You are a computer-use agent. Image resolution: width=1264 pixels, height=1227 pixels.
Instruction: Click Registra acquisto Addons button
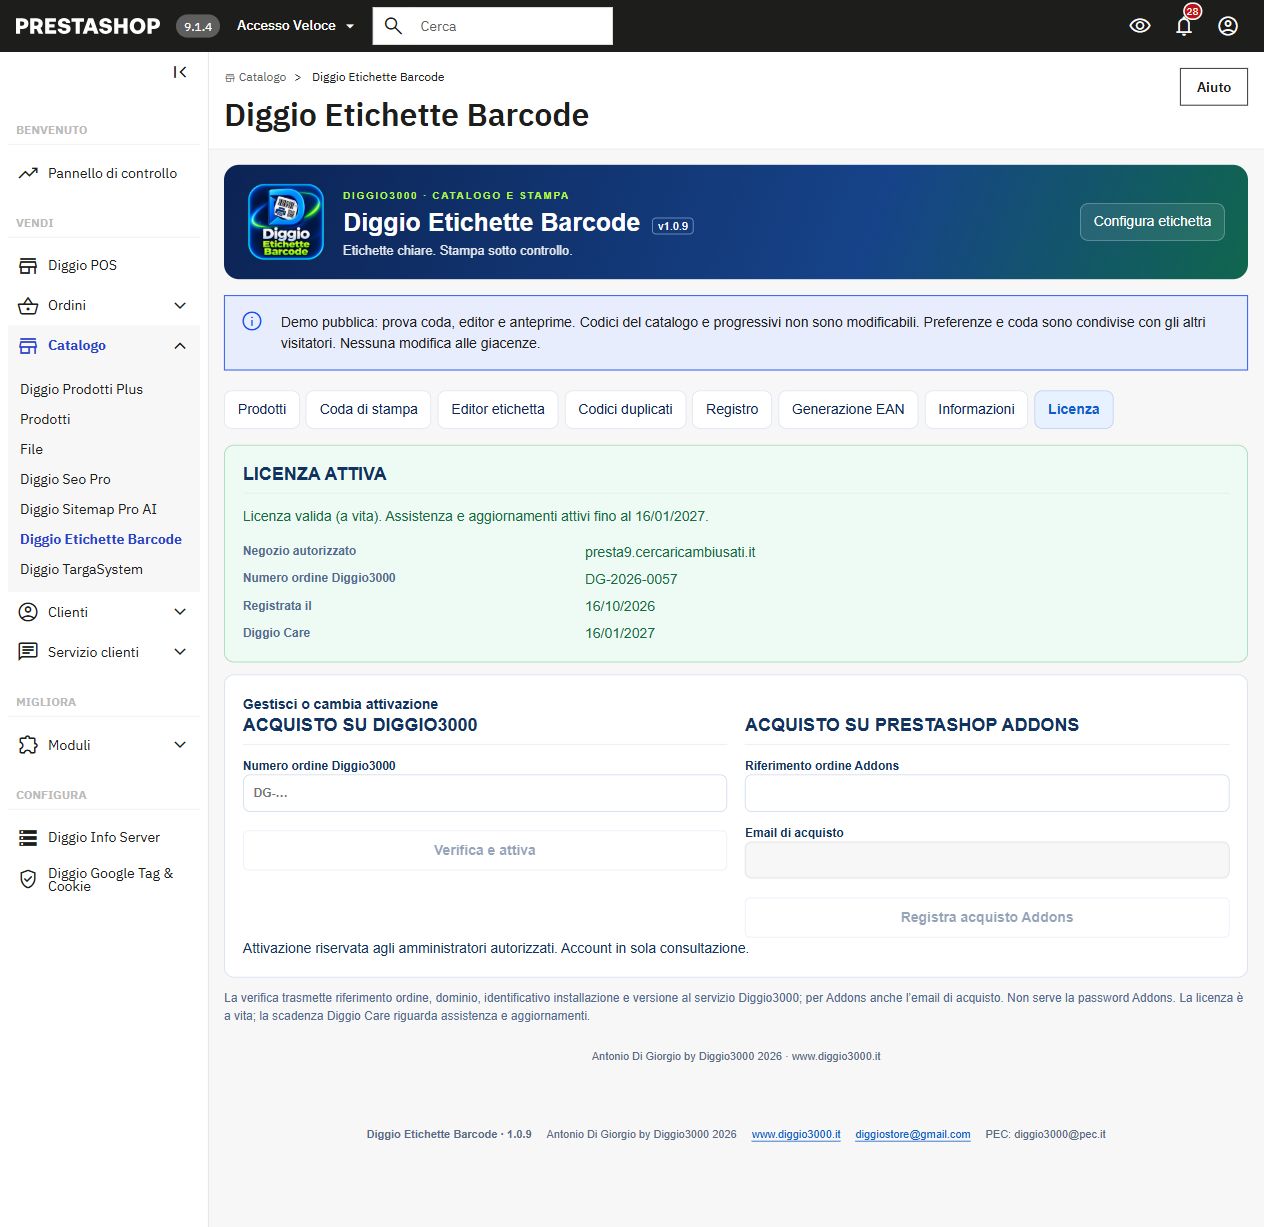point(987,917)
